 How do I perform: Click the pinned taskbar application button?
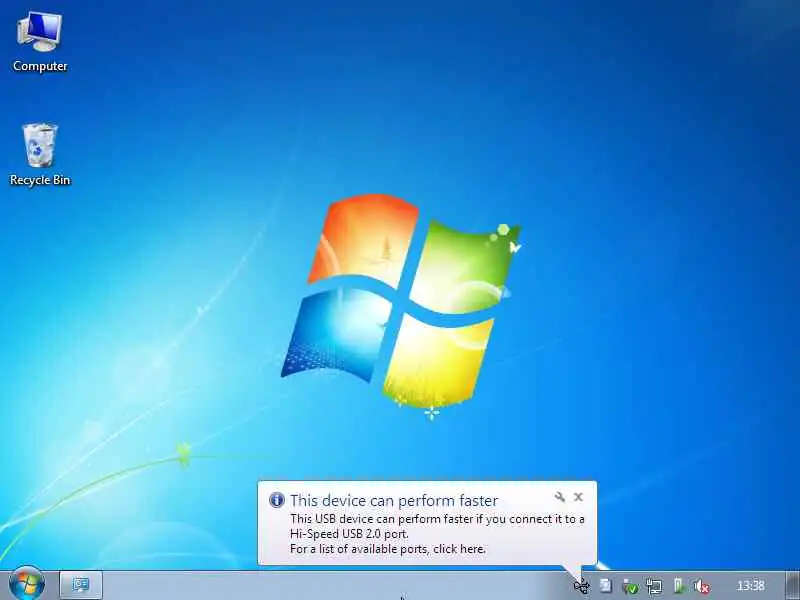click(x=81, y=585)
